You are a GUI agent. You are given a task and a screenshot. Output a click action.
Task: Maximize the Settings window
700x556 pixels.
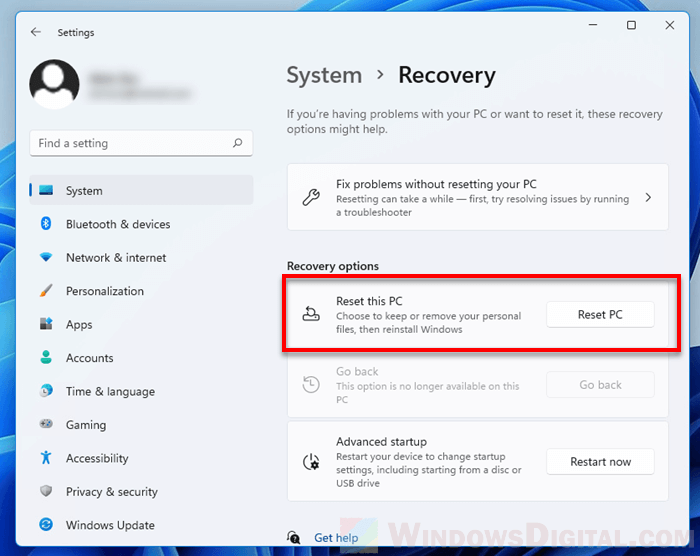pyautogui.click(x=631, y=25)
